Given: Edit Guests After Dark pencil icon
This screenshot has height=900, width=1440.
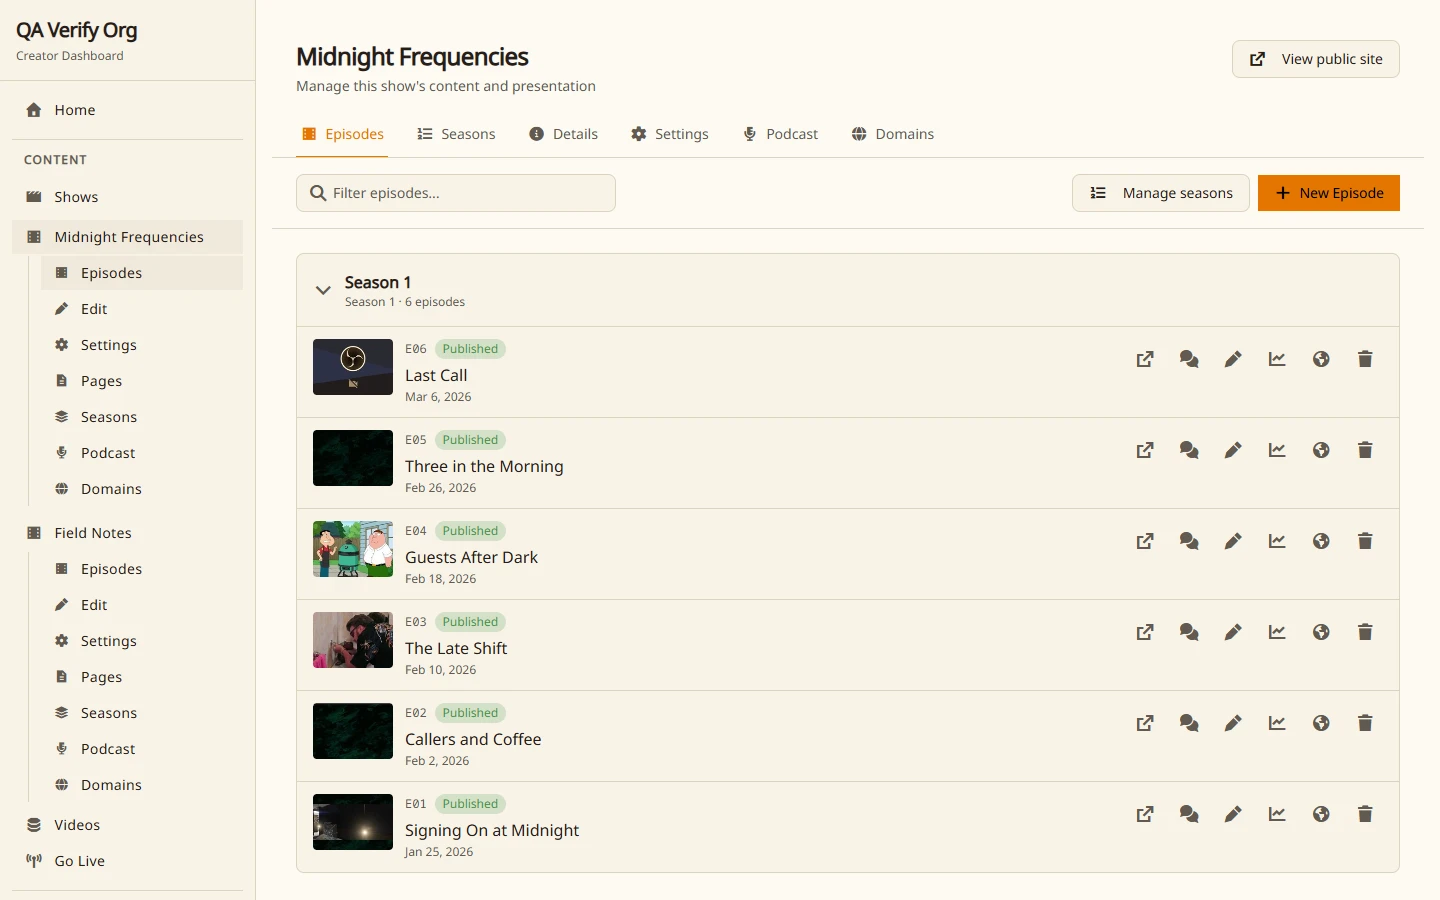Looking at the screenshot, I should click(x=1233, y=541).
